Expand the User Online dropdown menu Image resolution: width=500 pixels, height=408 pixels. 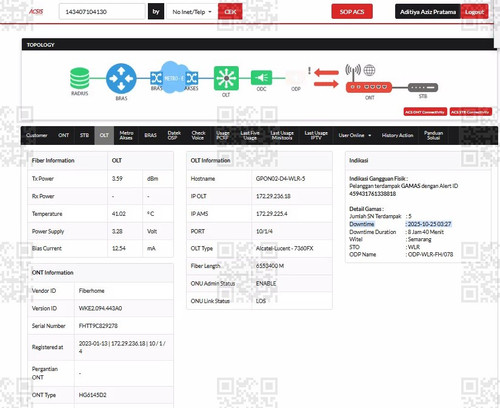tap(355, 135)
